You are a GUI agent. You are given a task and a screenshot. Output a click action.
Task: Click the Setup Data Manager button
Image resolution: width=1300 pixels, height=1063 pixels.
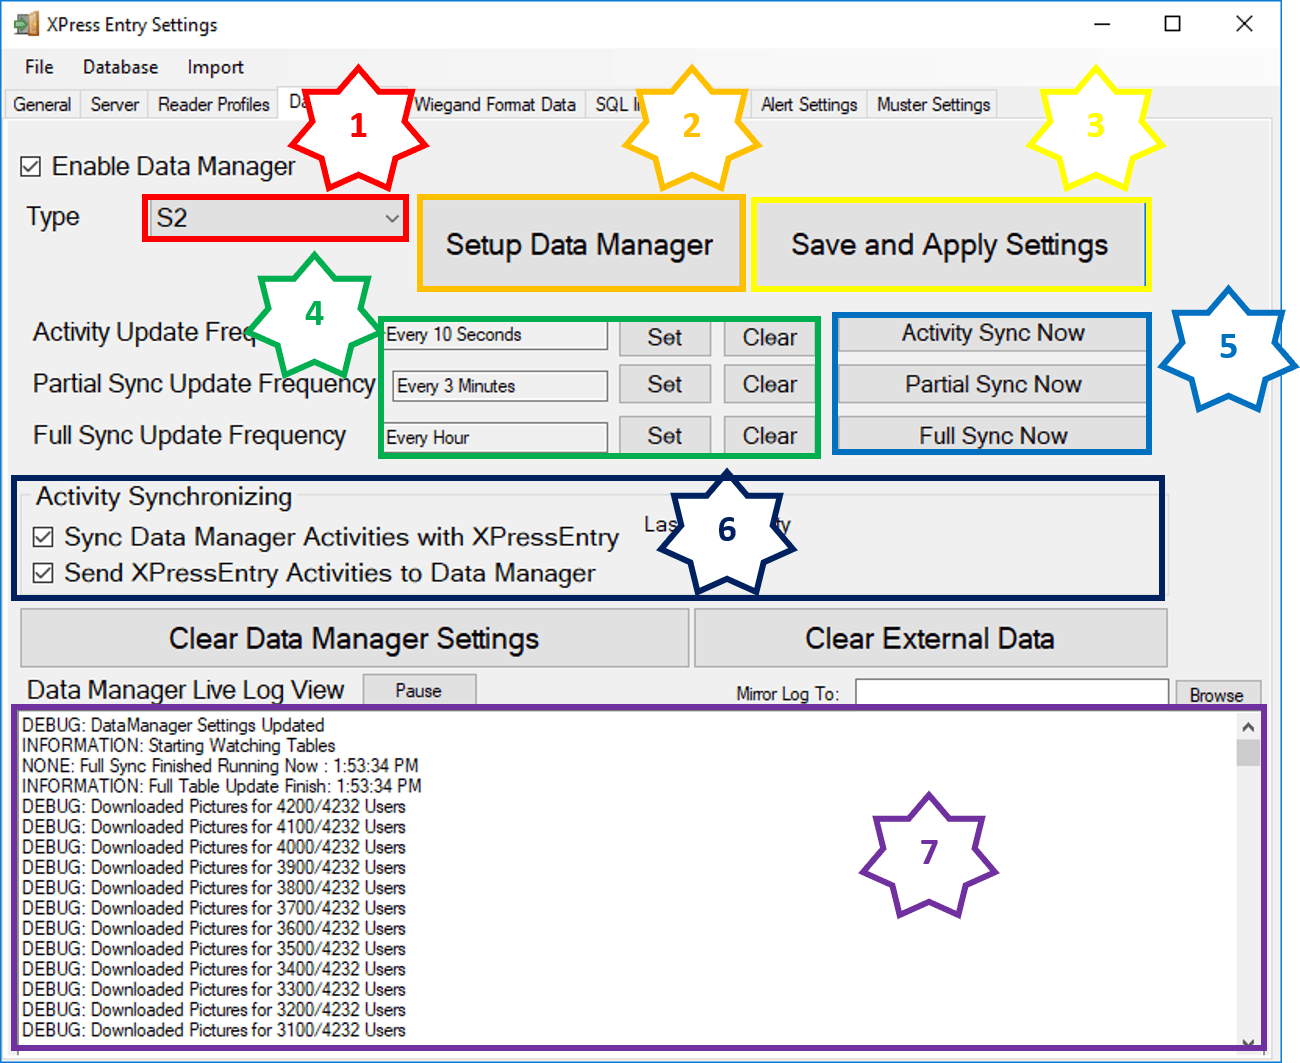580,244
